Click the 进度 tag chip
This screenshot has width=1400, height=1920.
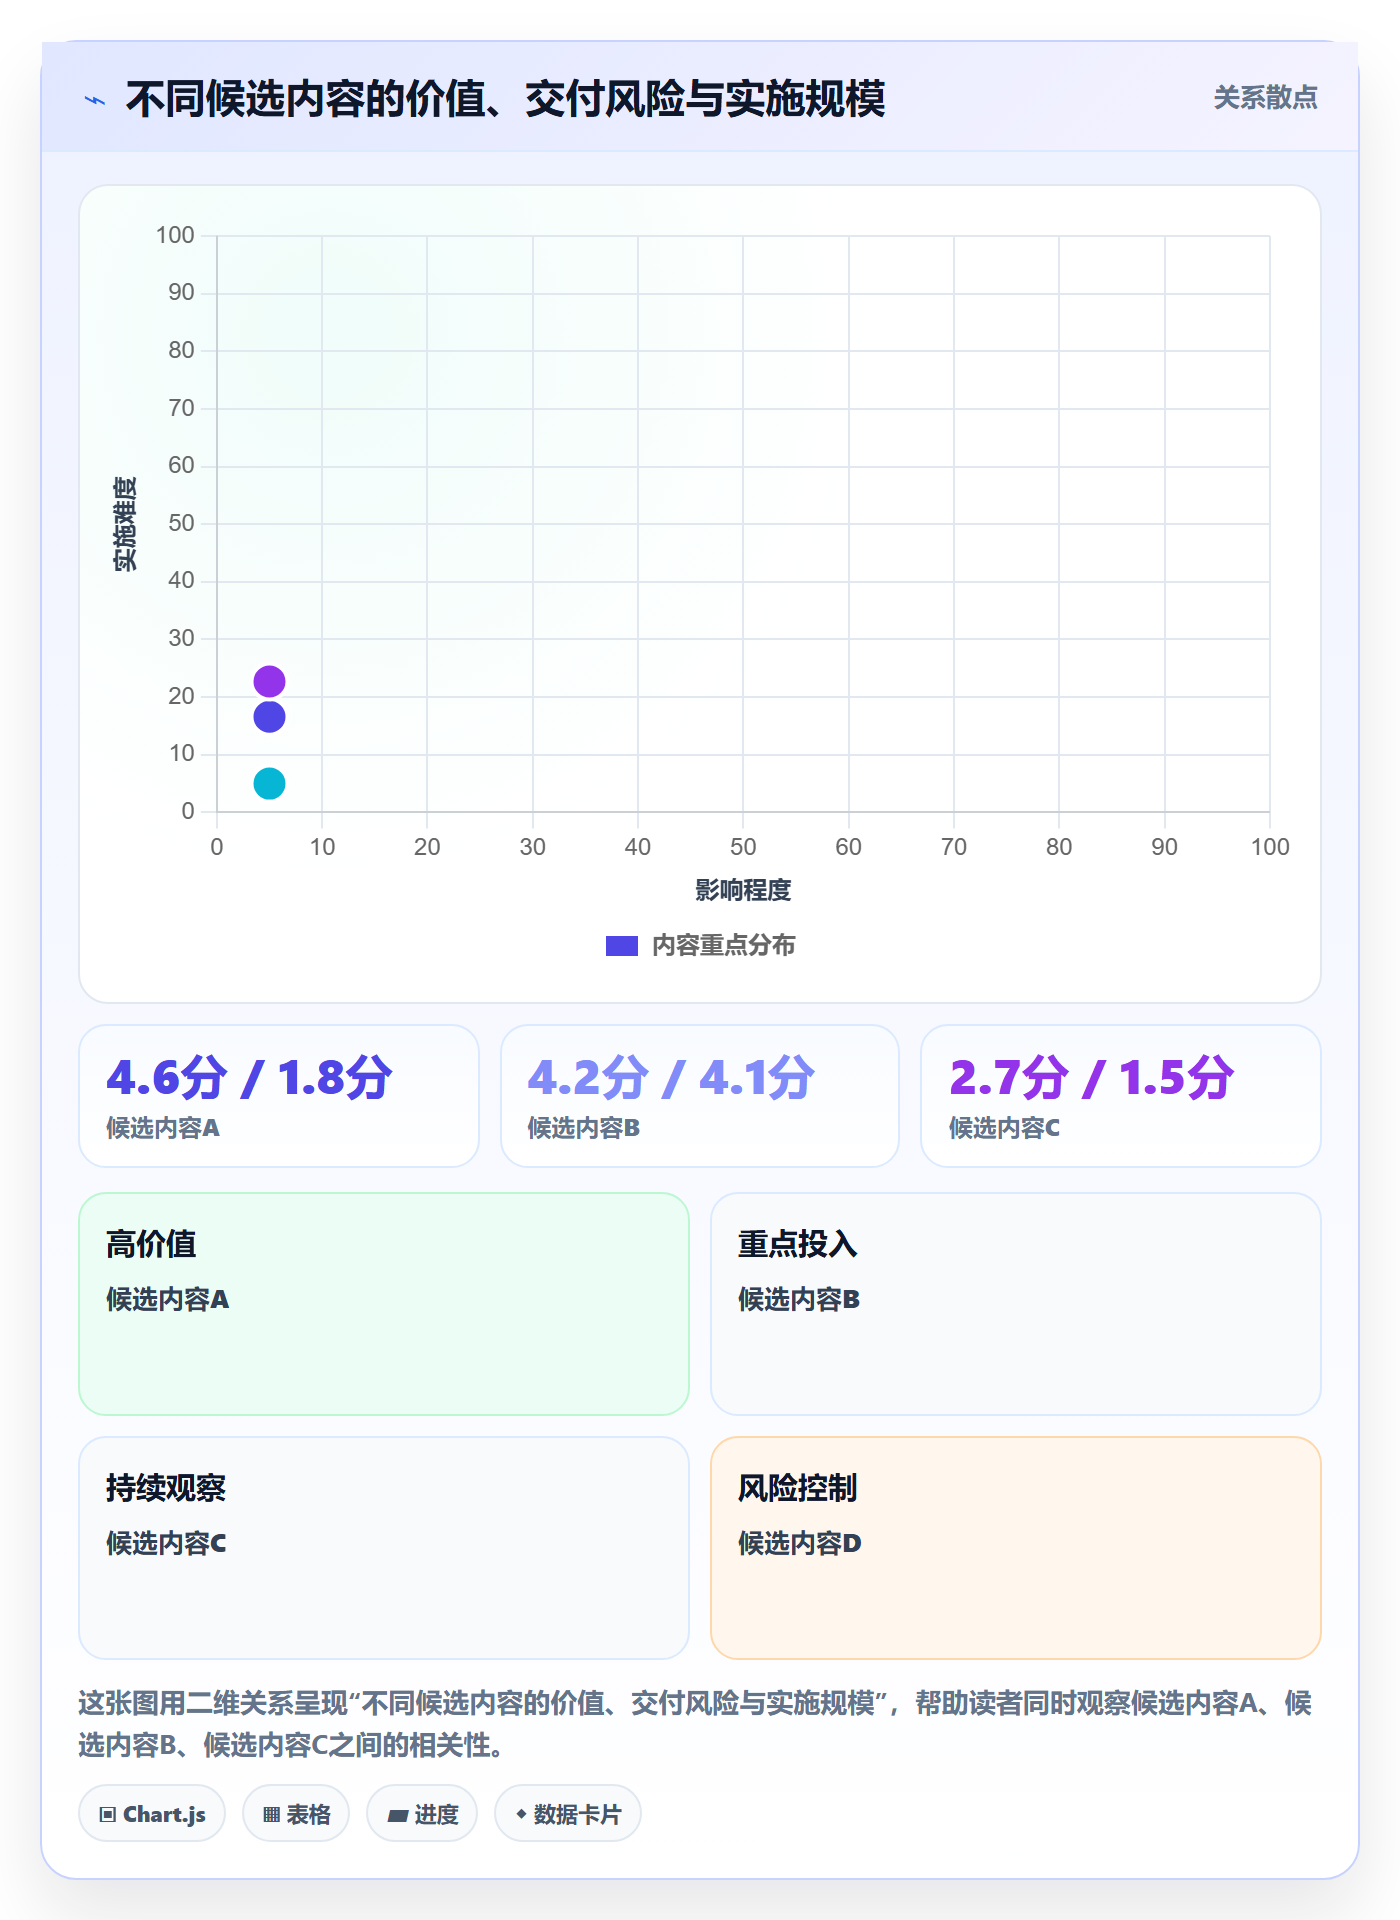[422, 1814]
